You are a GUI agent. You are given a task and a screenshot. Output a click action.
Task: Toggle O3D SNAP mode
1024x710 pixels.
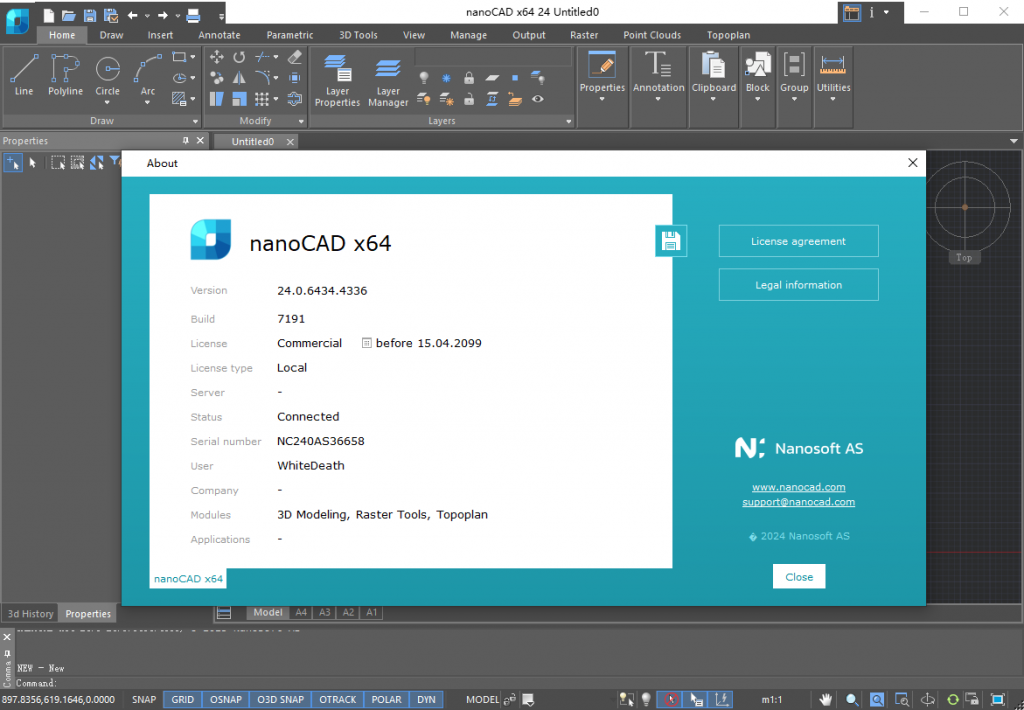coord(280,700)
